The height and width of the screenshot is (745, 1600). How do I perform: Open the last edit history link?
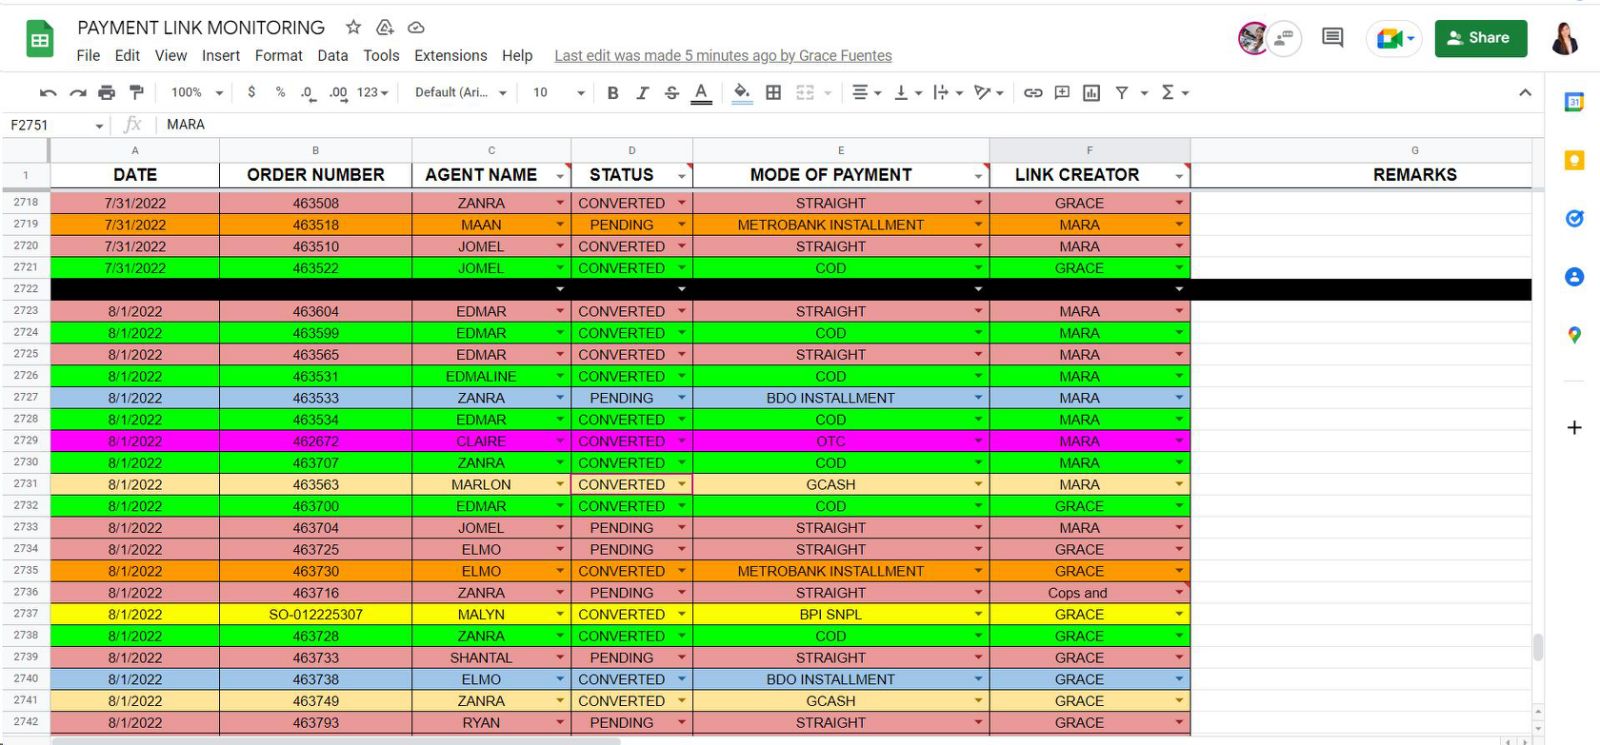[x=723, y=56]
